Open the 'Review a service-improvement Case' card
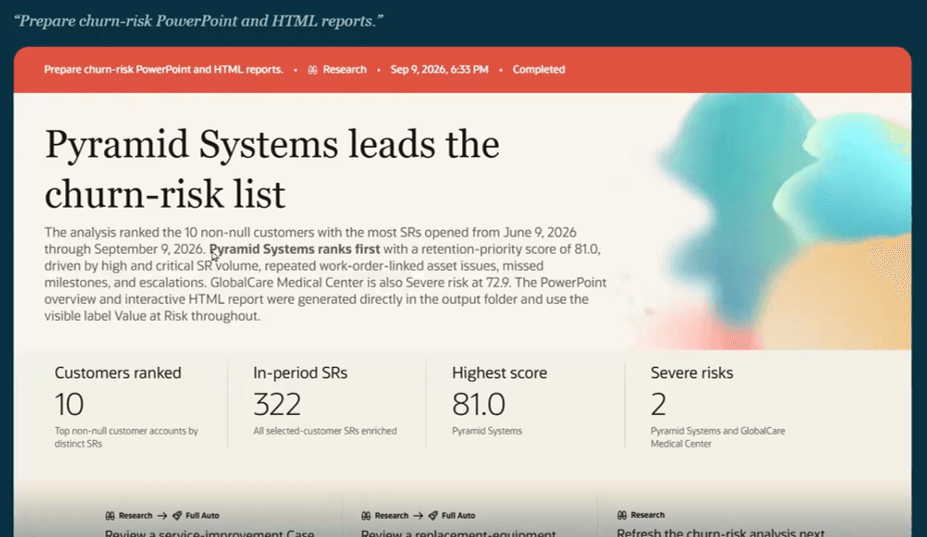The width and height of the screenshot is (927, 537). (x=209, y=532)
